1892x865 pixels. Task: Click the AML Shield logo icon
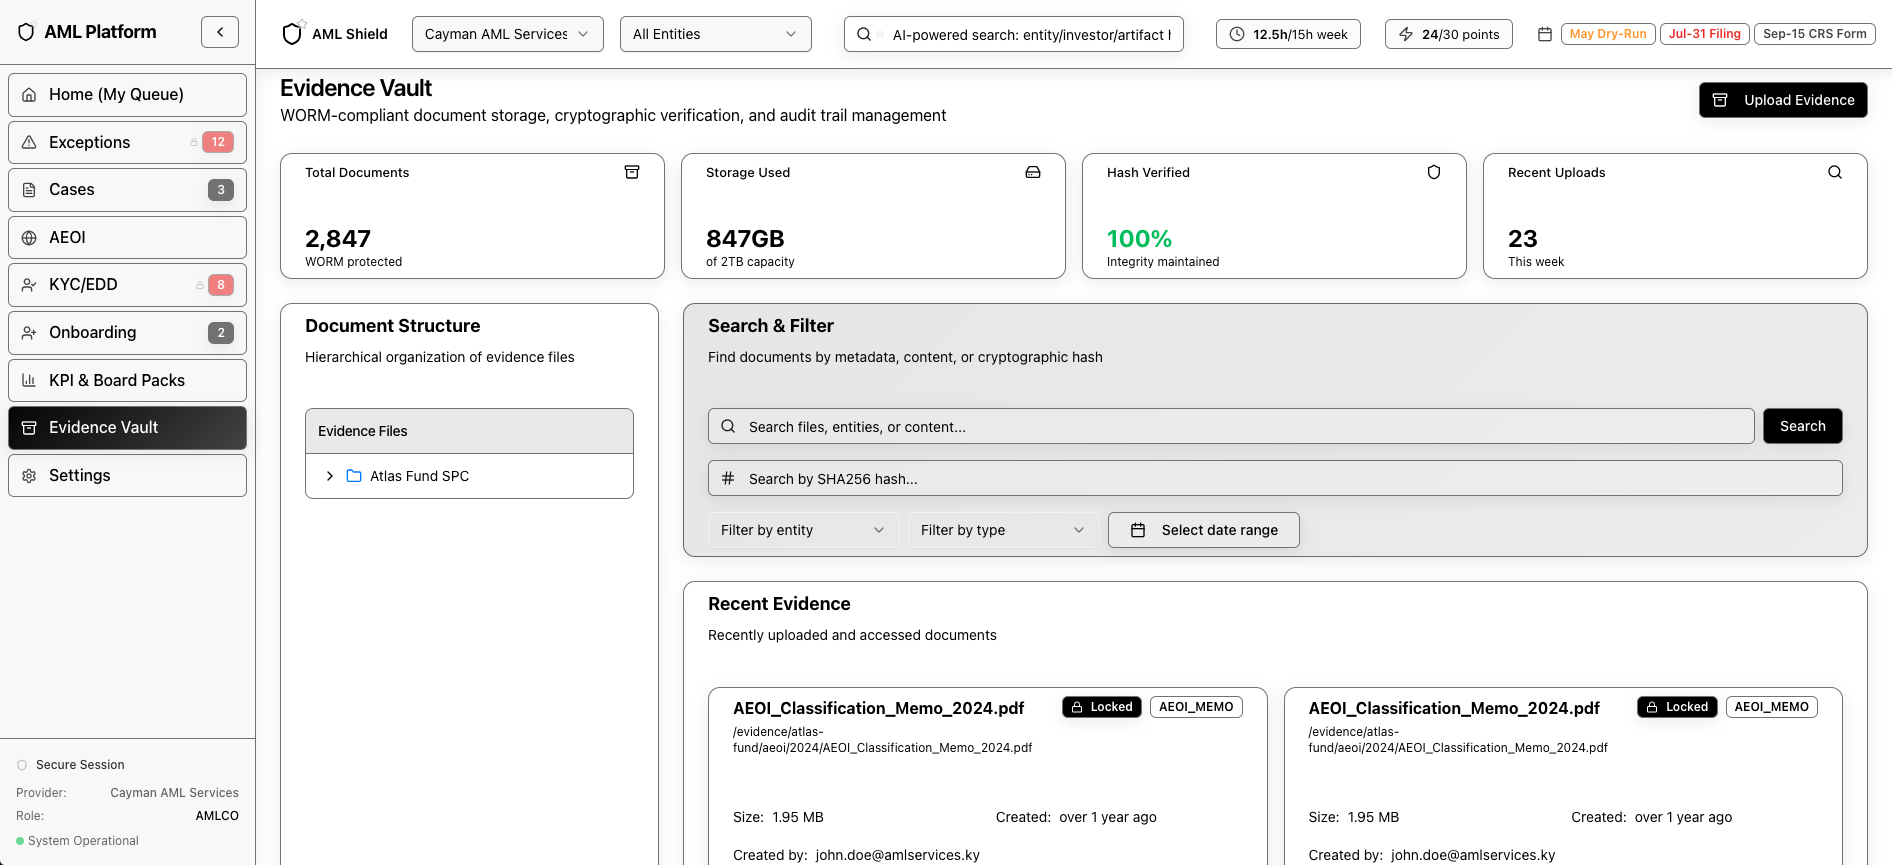[292, 34]
